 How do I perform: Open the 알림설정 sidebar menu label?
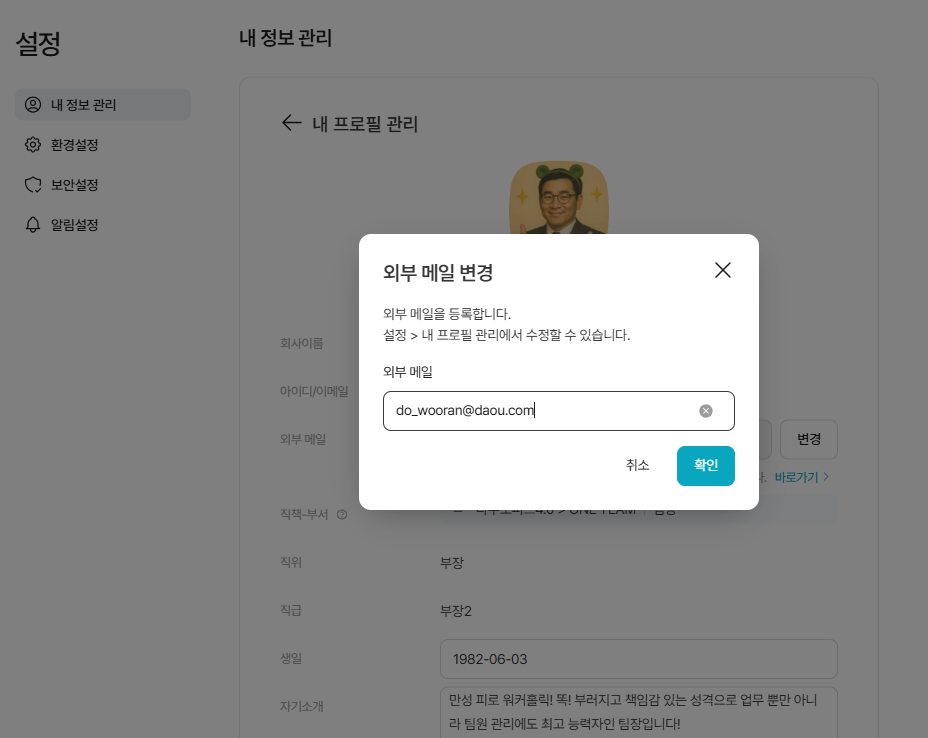click(x=75, y=225)
